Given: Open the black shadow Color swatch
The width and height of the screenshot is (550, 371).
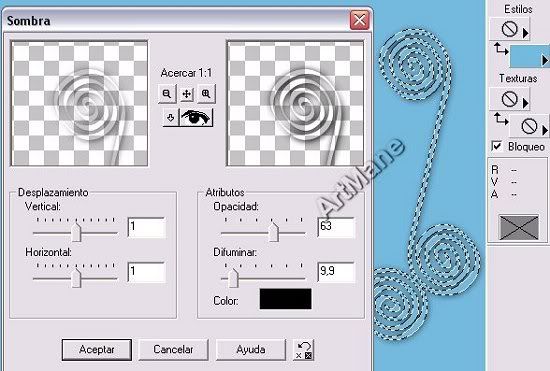Looking at the screenshot, I should [x=285, y=299].
